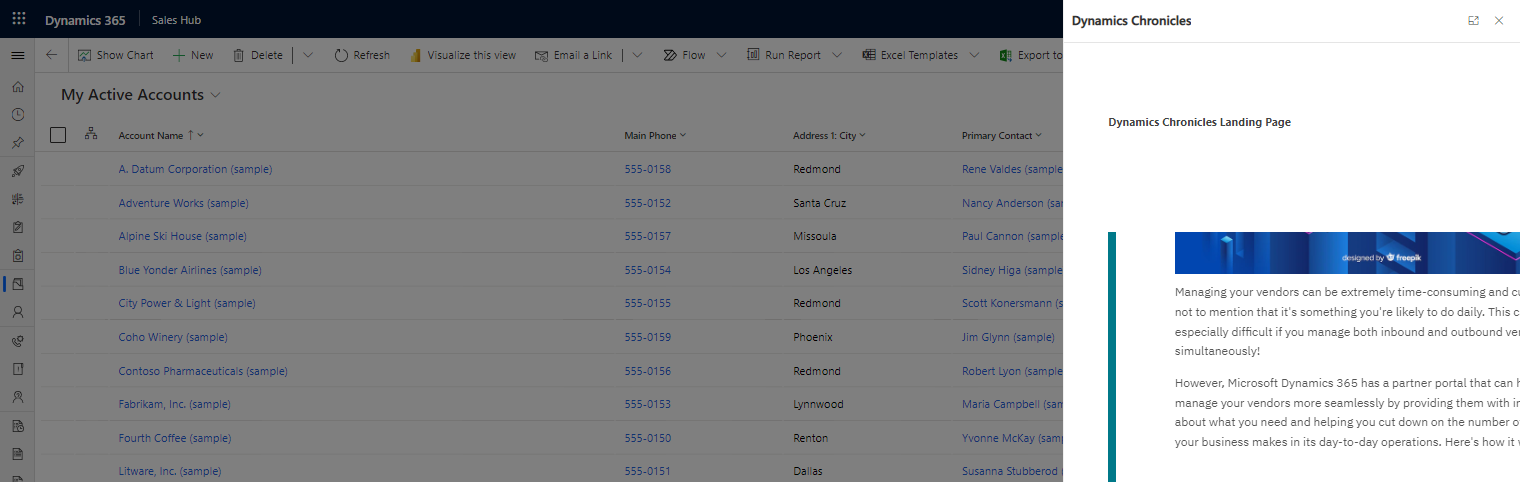Viewport: 1520px width, 482px height.
Task: Click the Email a Link envelope icon
Action: pos(541,55)
